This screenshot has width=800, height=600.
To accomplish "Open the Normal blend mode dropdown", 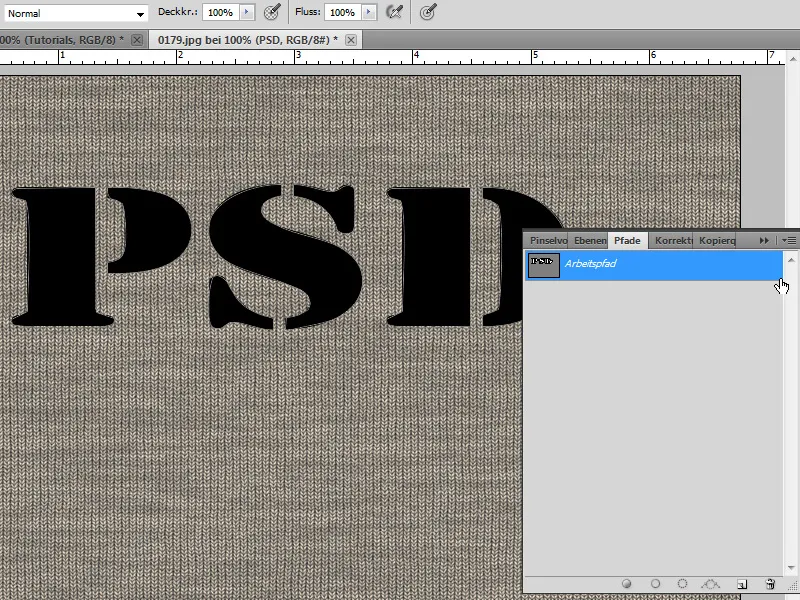I will [76, 13].
